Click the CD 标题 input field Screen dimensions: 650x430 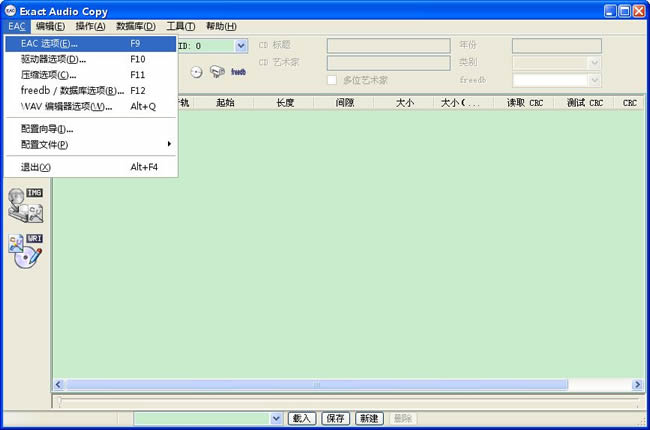tap(388, 46)
